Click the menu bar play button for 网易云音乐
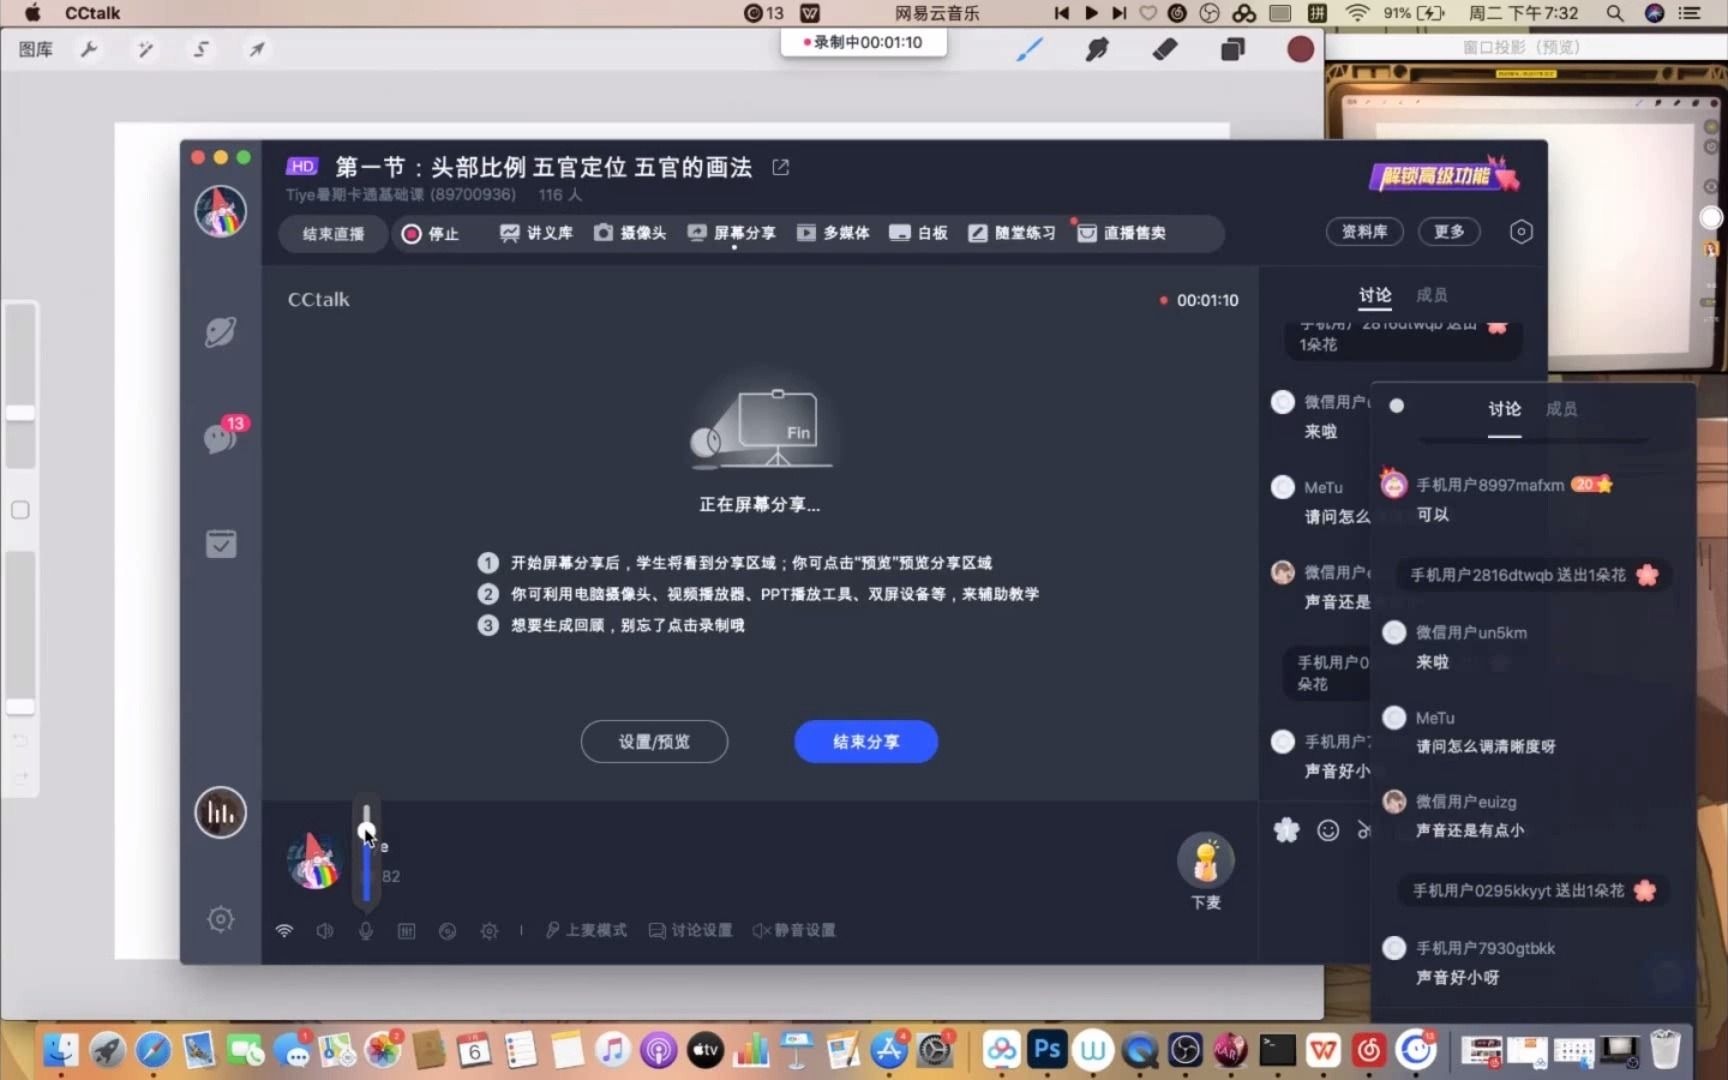Image resolution: width=1728 pixels, height=1080 pixels. 1091,13
